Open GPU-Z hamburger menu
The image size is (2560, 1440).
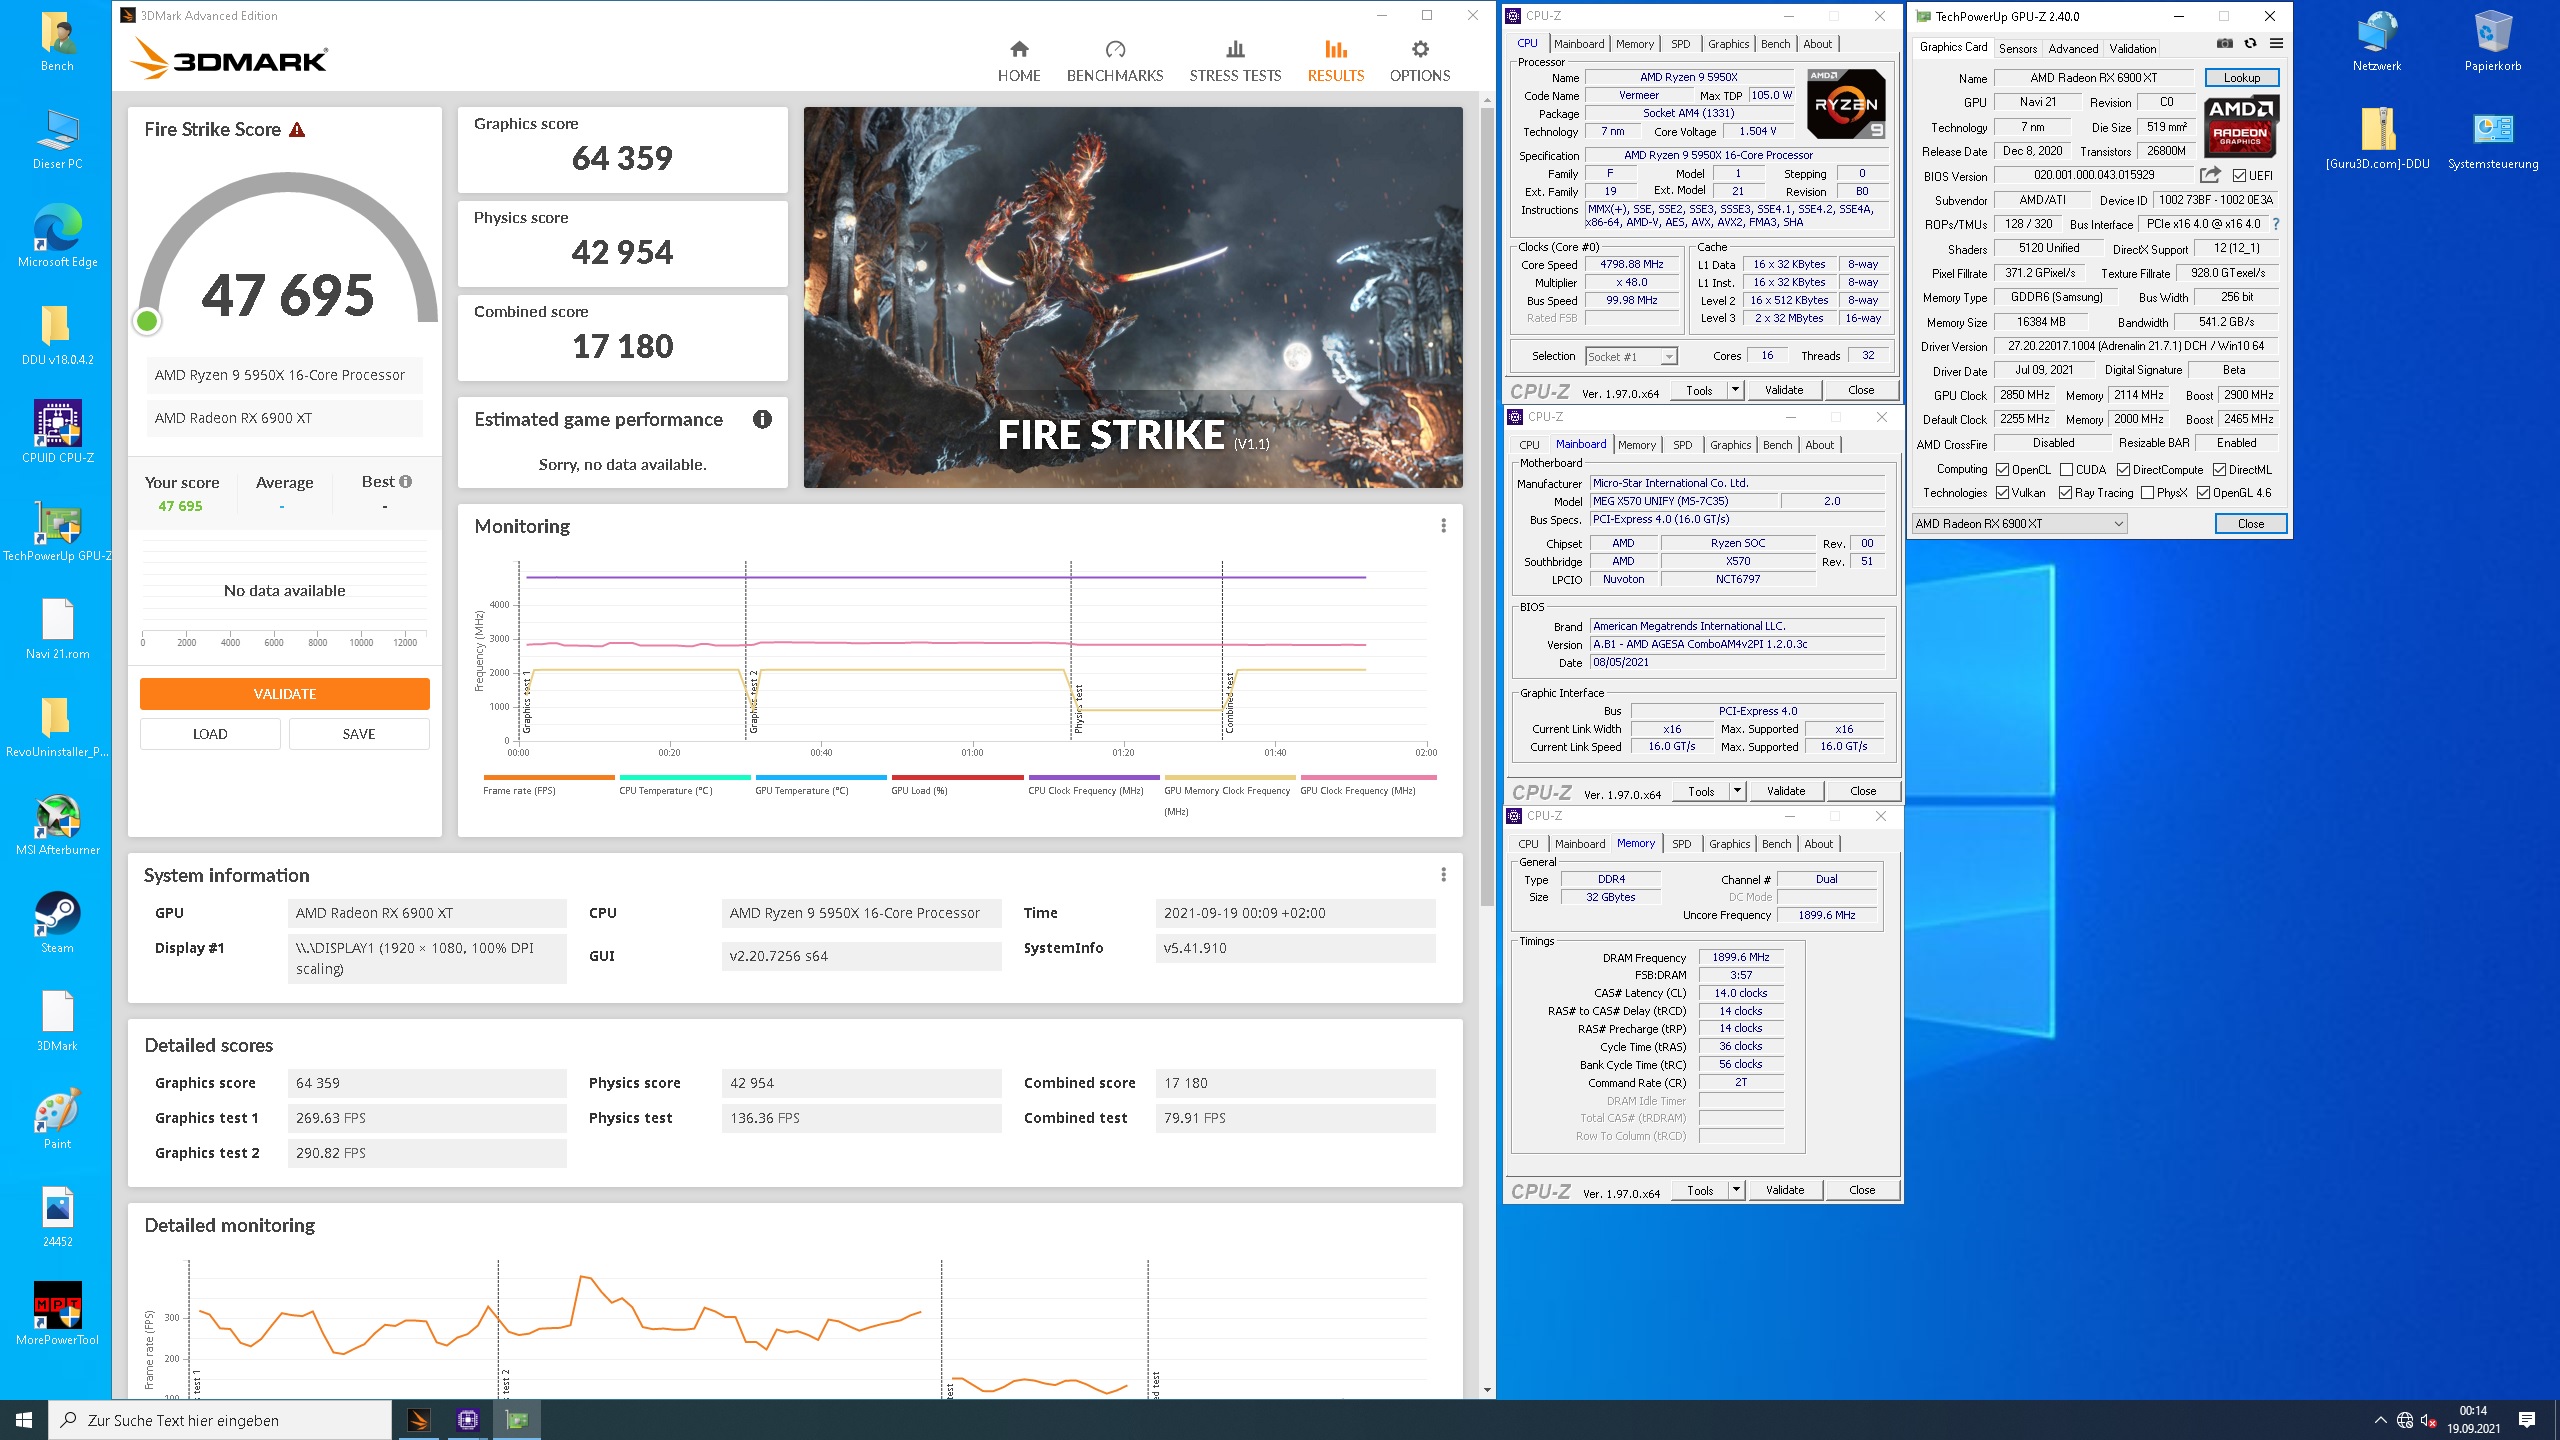(x=2276, y=44)
